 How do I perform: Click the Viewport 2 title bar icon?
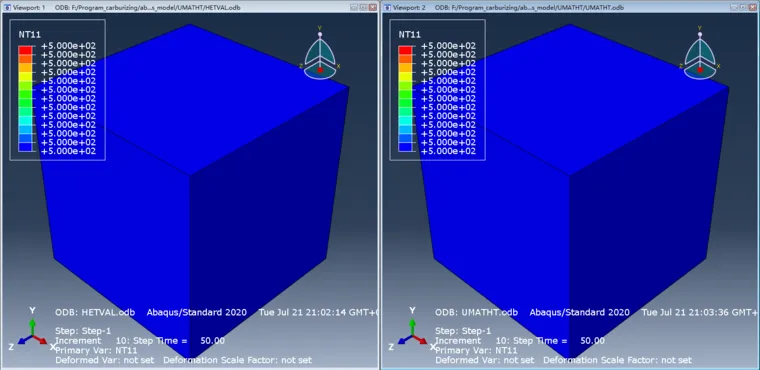pos(386,7)
